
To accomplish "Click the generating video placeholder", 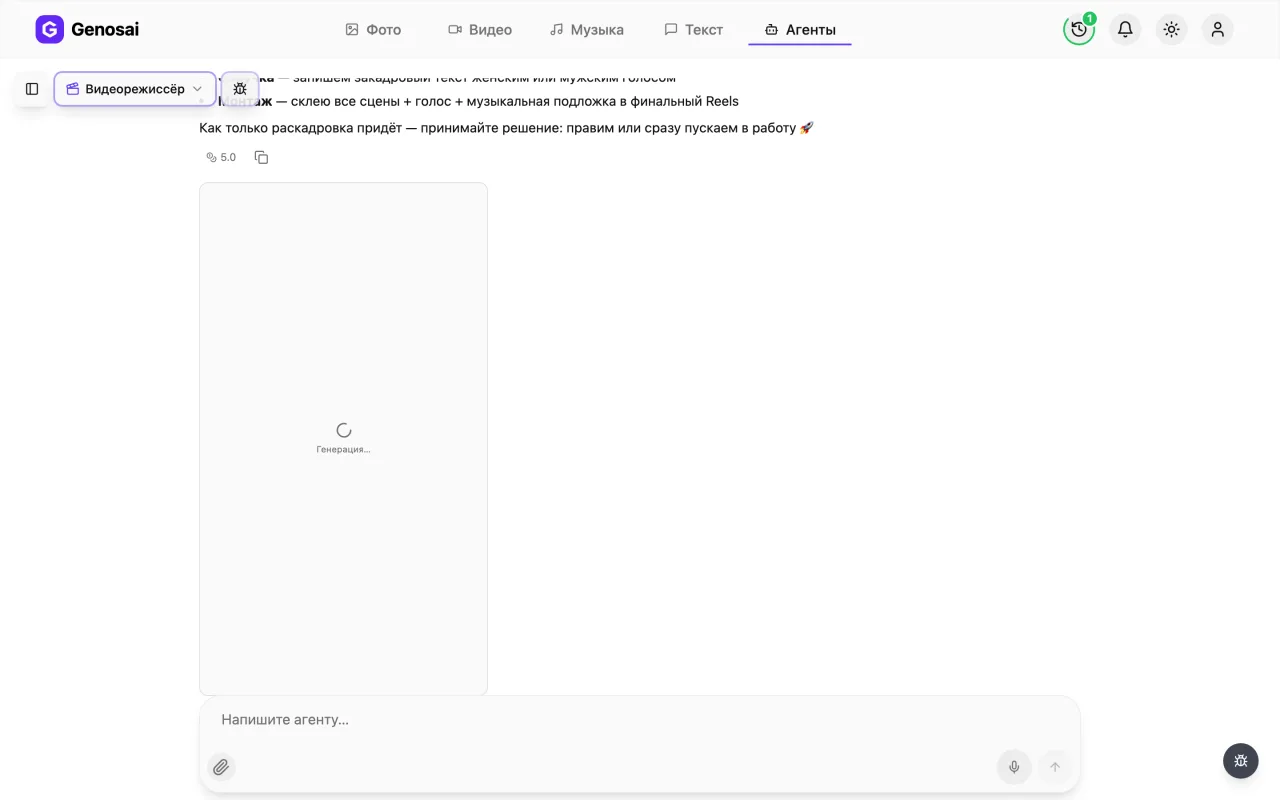I will coord(344,439).
